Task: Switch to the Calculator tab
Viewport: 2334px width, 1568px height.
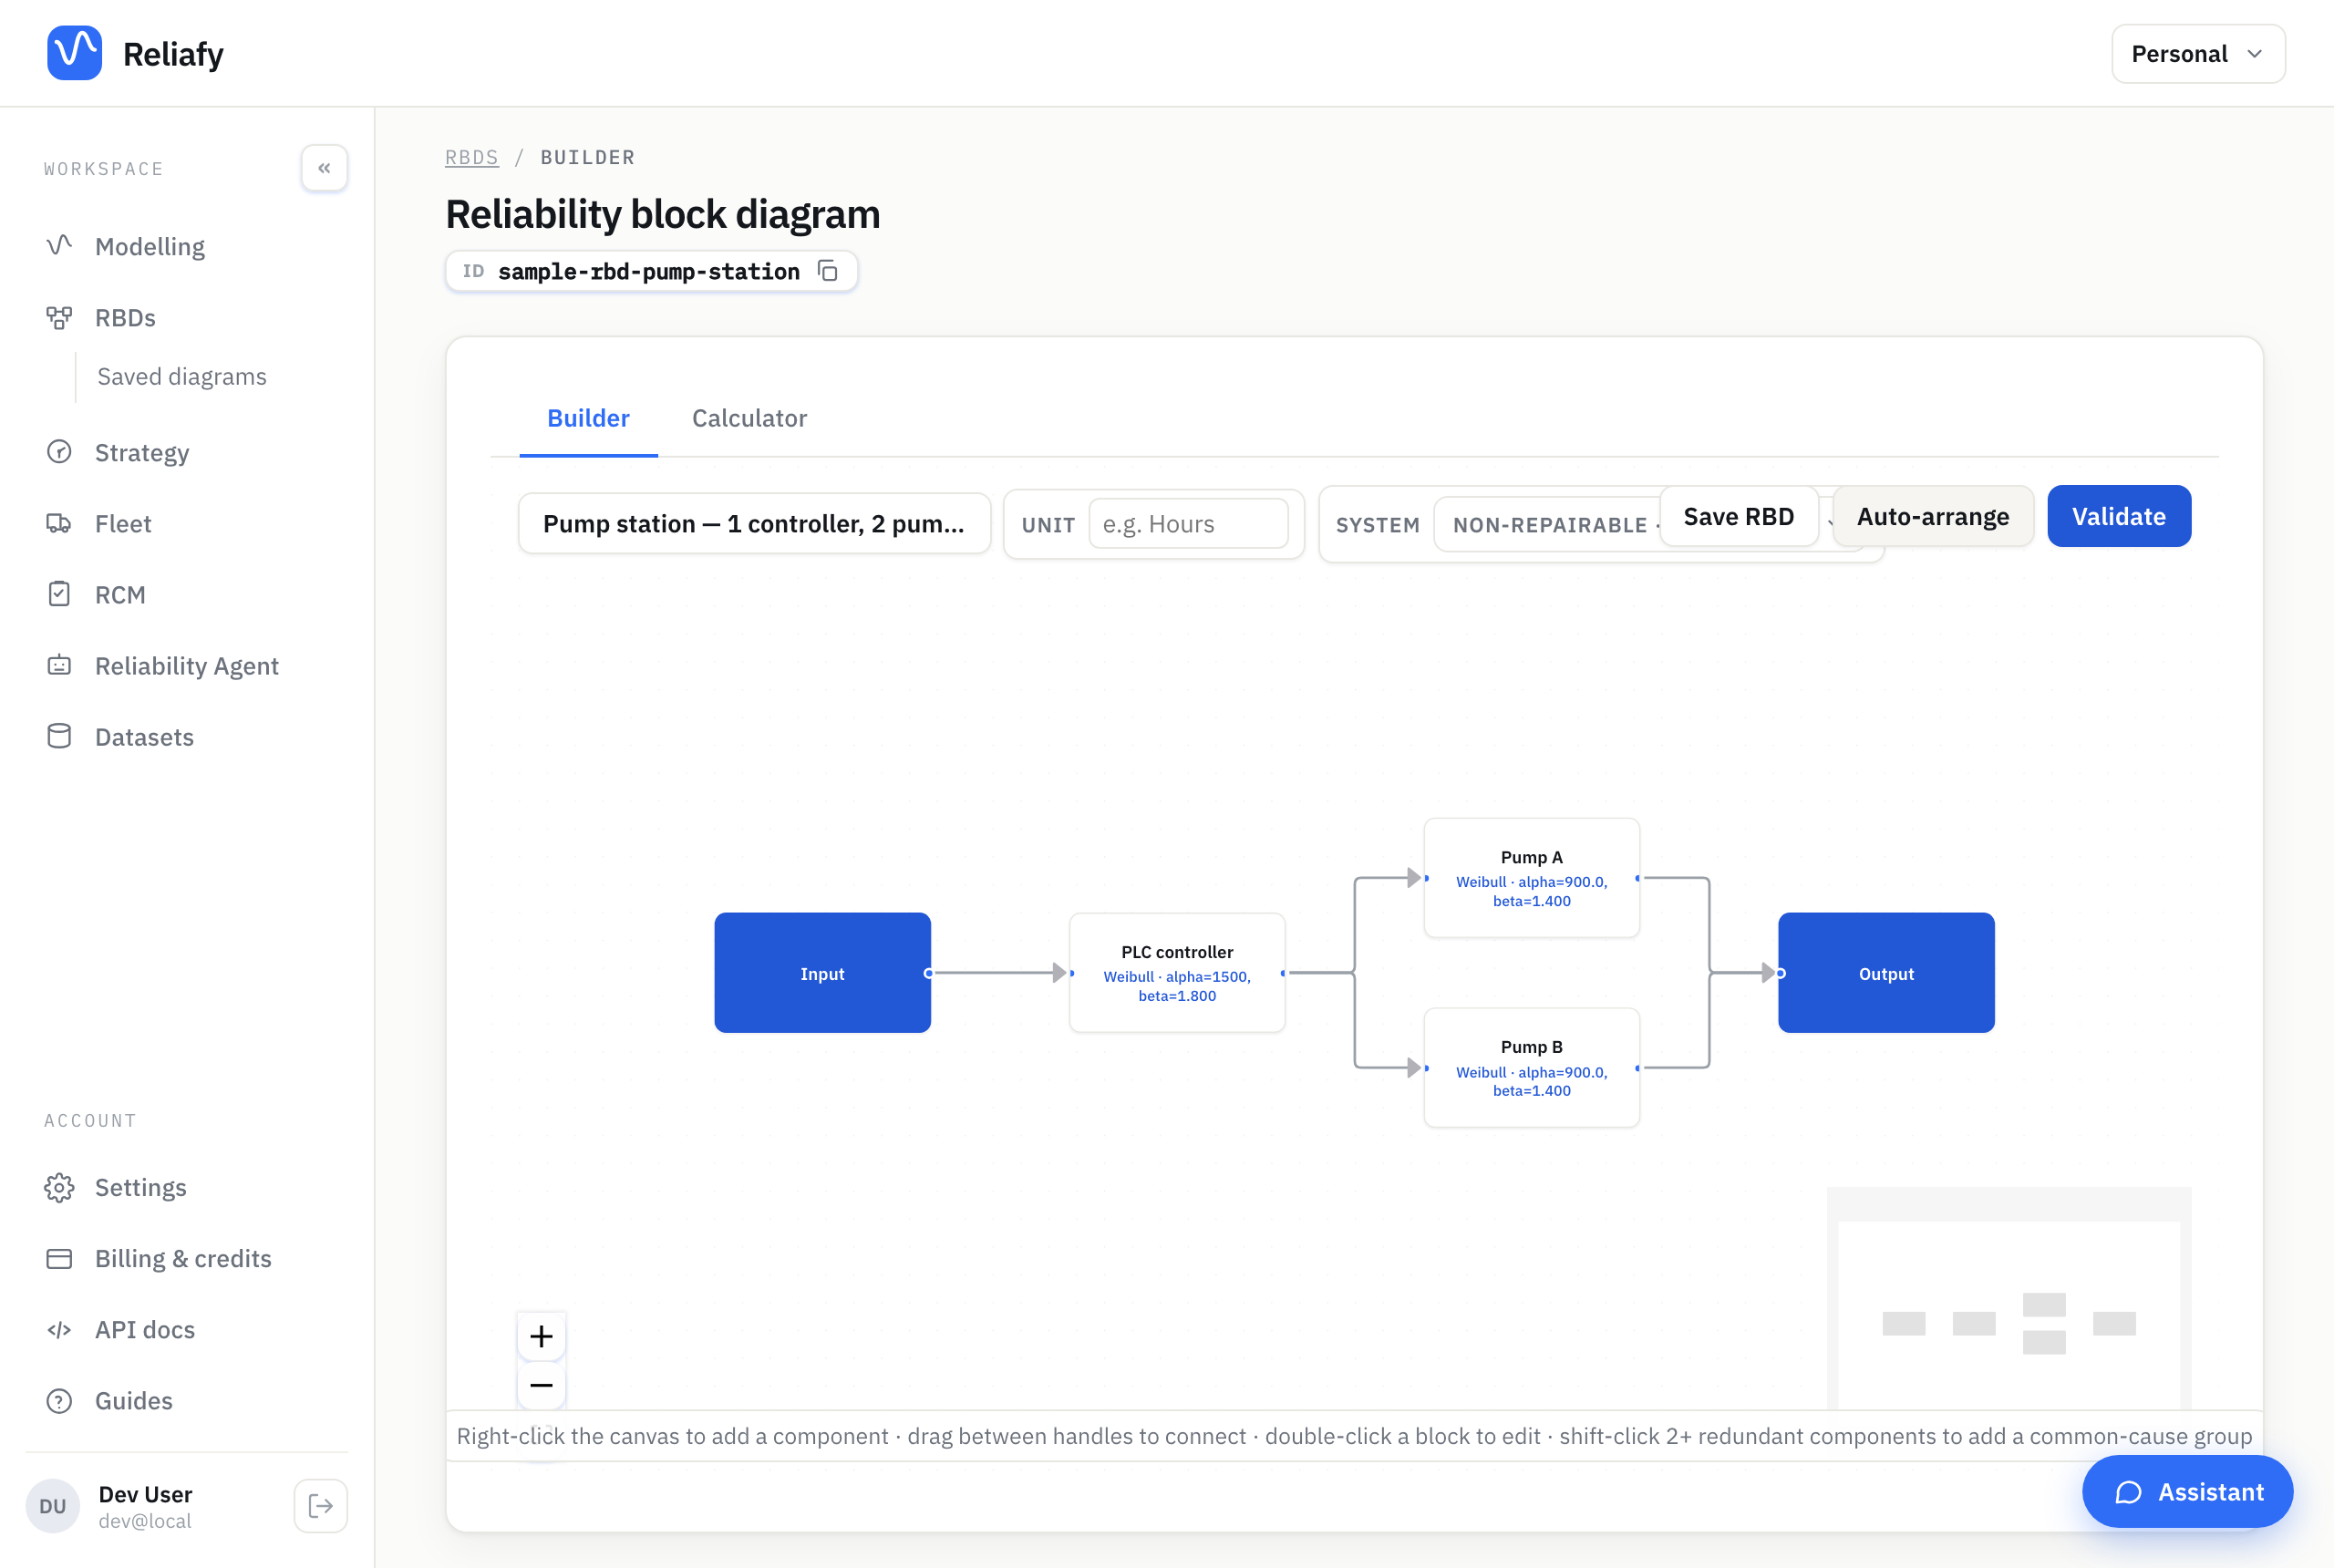Action: tap(749, 418)
